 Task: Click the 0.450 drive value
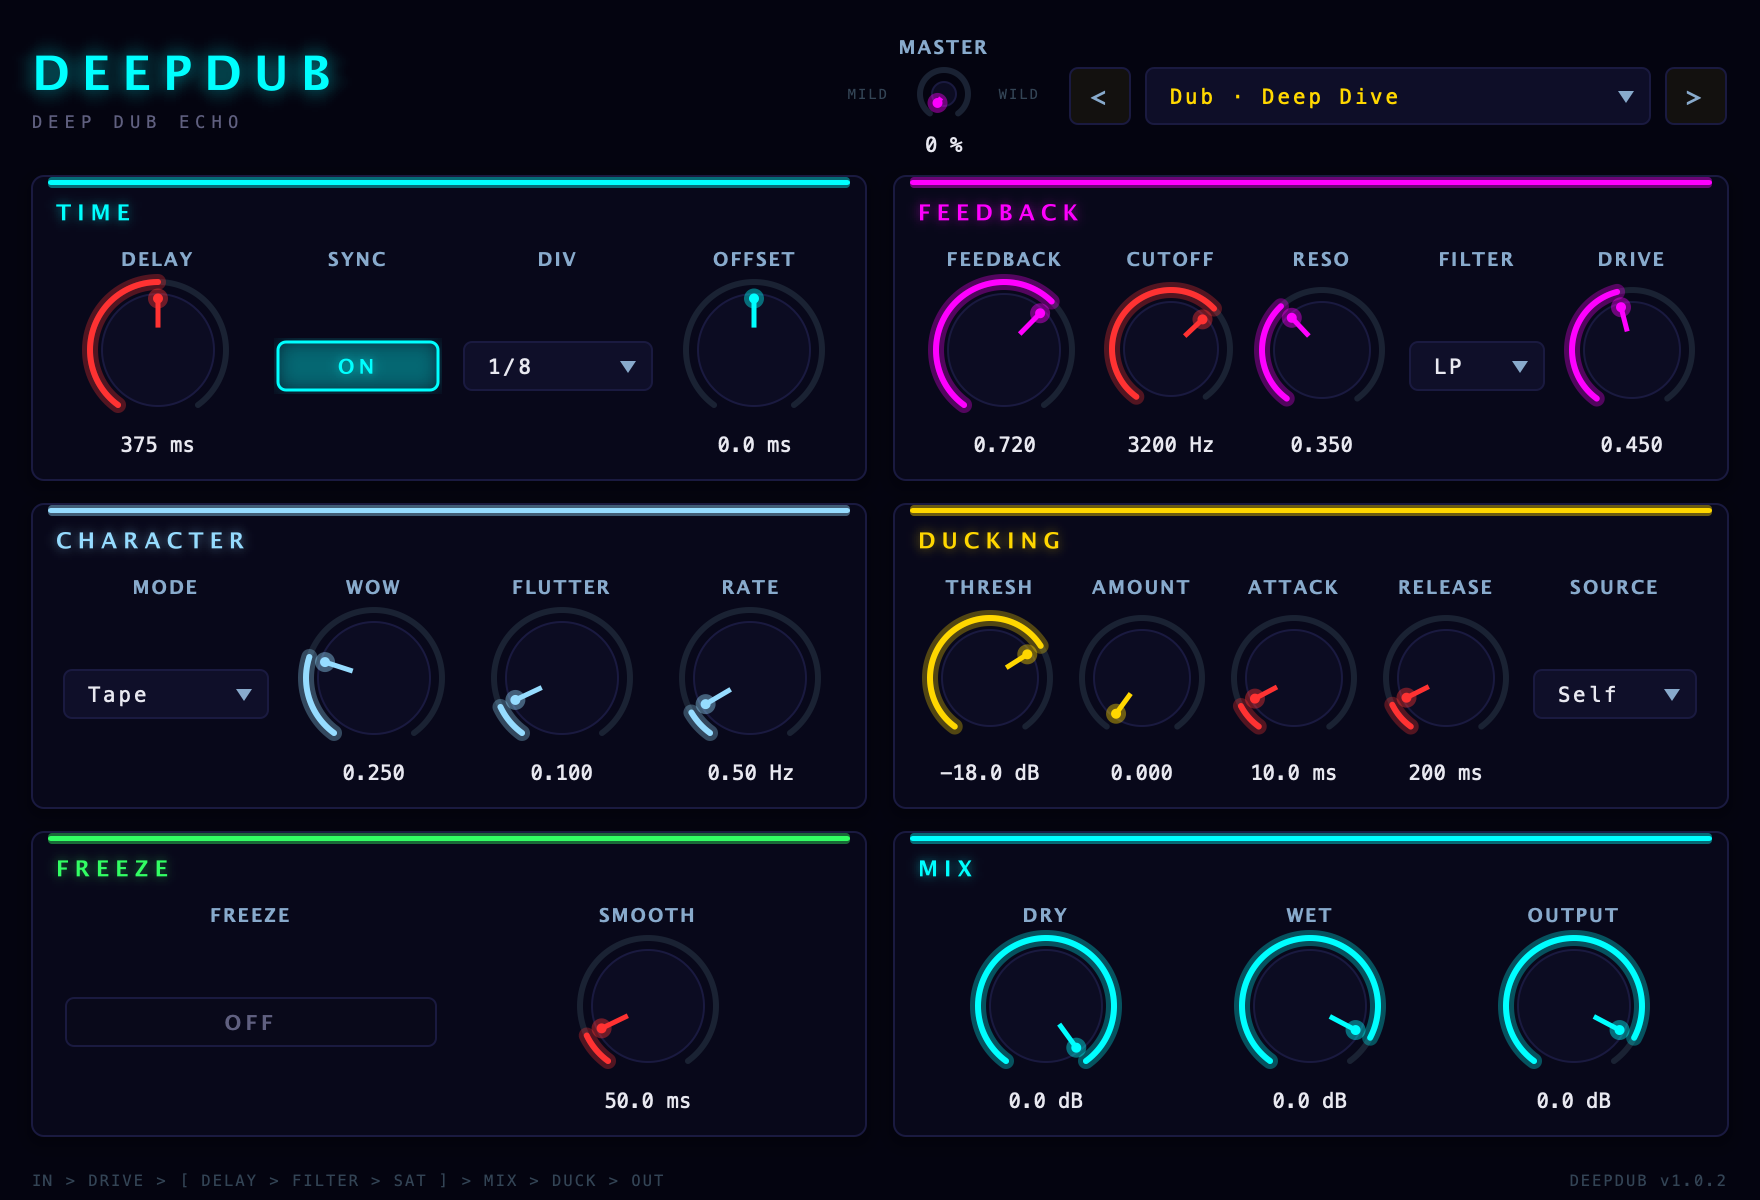coord(1631,445)
